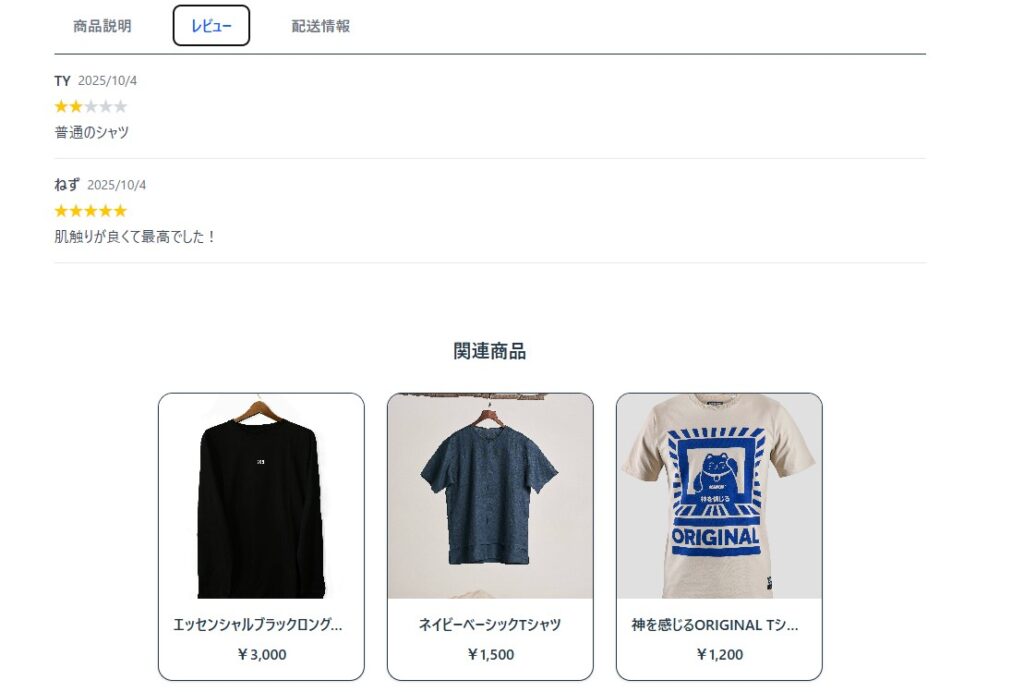Click the five-star rating of ねず's review
Viewport: 1024px width, 692px height.
click(91, 211)
